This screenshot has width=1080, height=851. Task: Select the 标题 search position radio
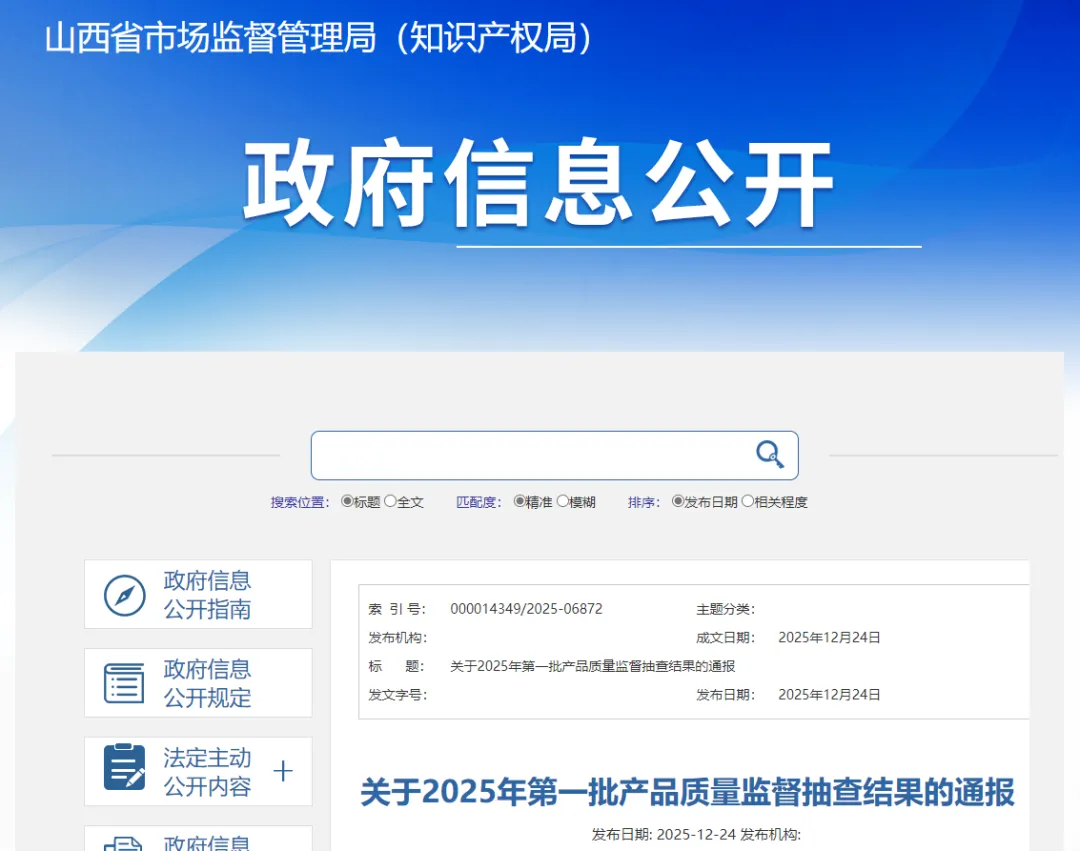pos(347,502)
